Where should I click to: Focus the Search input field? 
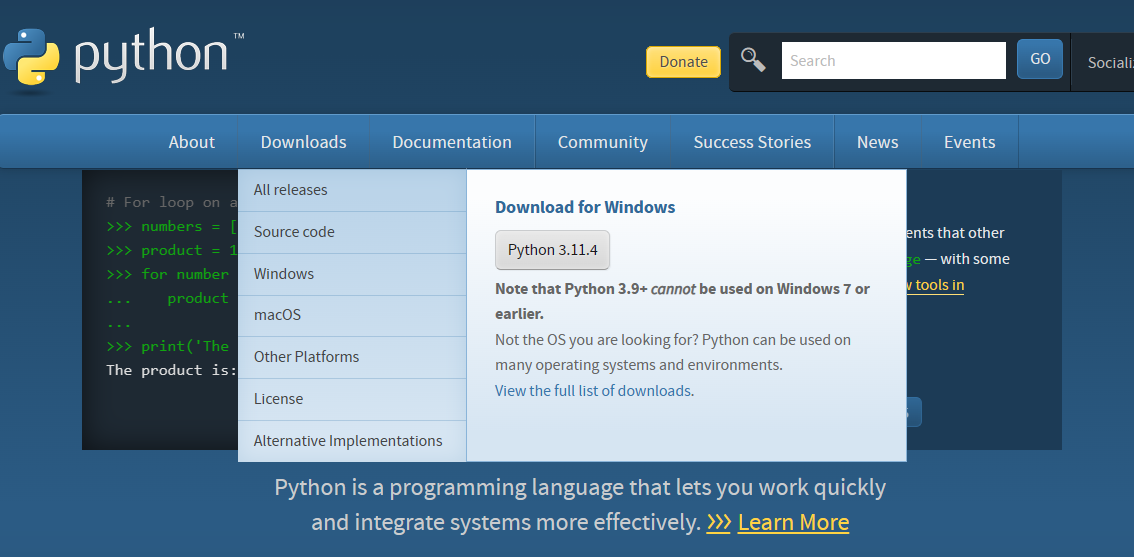click(893, 61)
